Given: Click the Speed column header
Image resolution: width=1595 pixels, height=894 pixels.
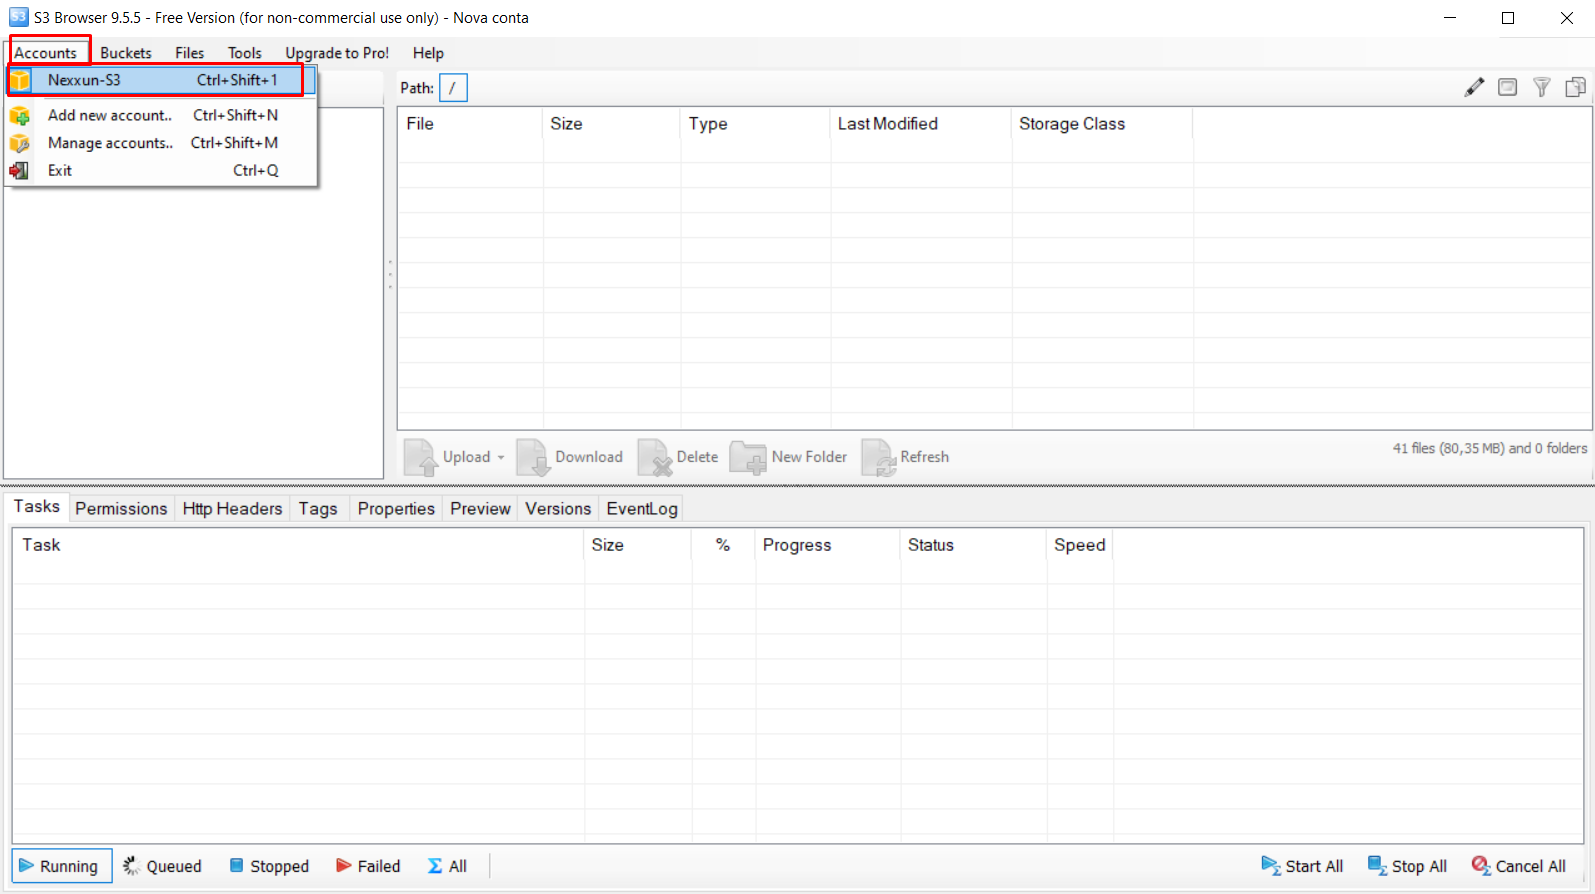Looking at the screenshot, I should (1080, 545).
